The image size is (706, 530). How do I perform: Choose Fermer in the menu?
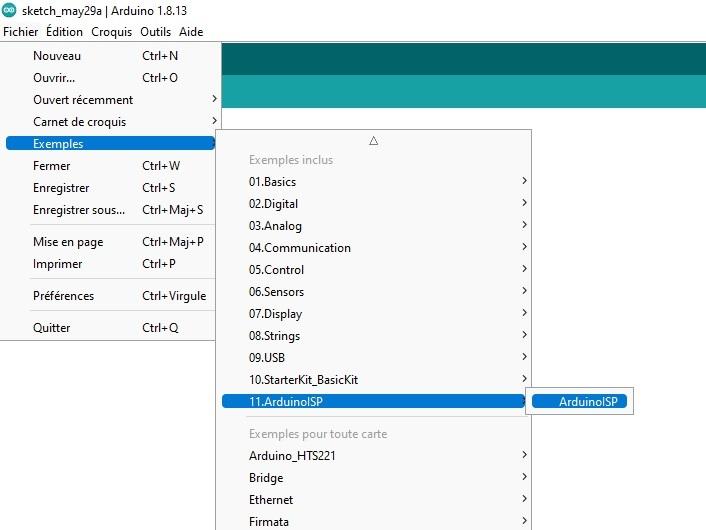[x=110, y=166]
